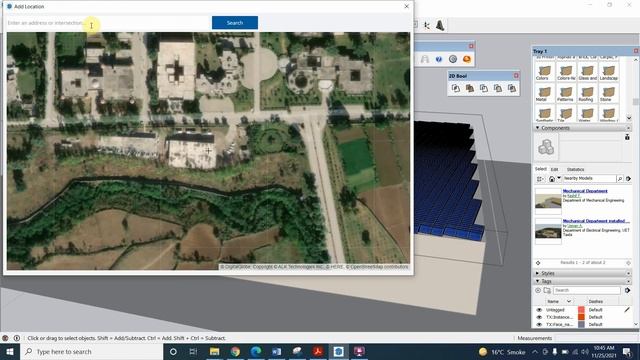Close the Tray 1 panel
Screen dimensions: 640x360
pyautogui.click(x=636, y=51)
